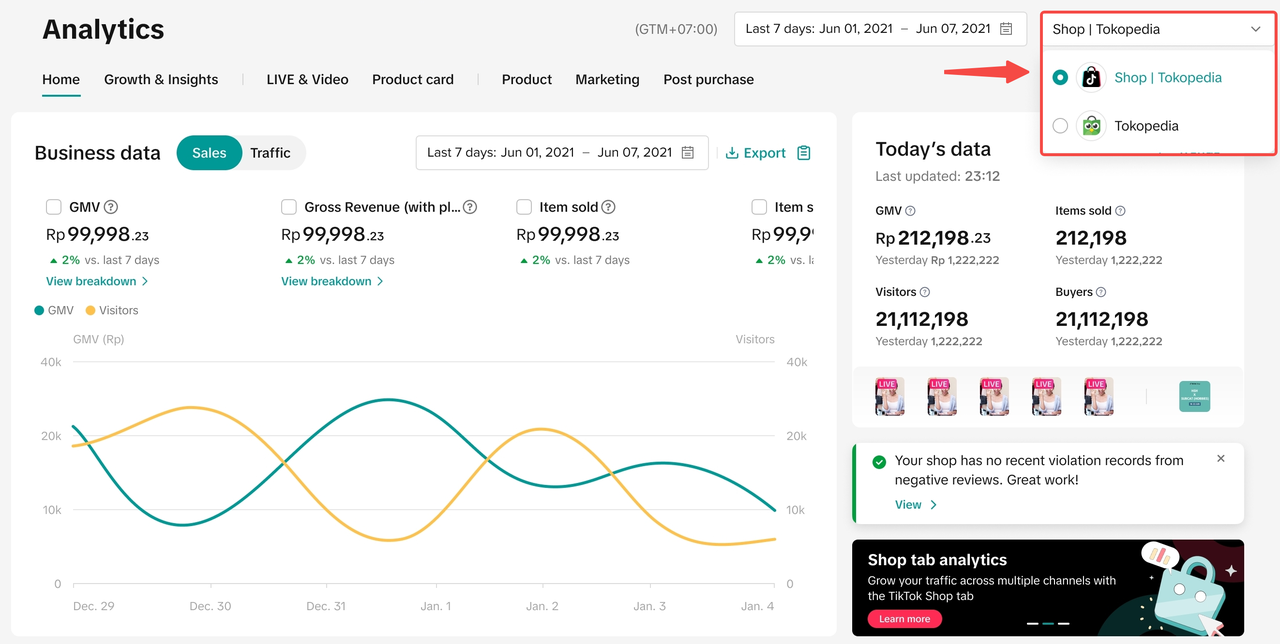This screenshot has width=1280, height=644.
Task: Open the LIVE & Video tab
Action: click(x=307, y=79)
